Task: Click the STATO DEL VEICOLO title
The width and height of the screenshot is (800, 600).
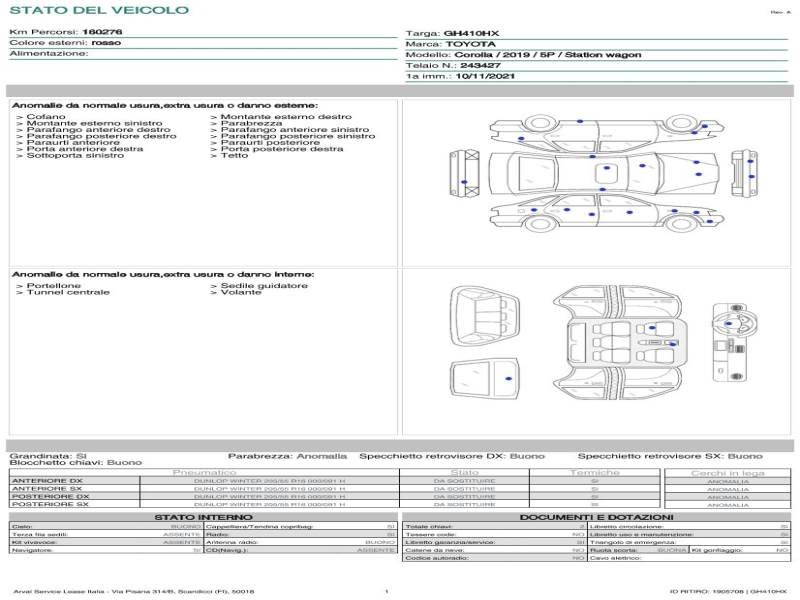Action: pyautogui.click(x=99, y=10)
